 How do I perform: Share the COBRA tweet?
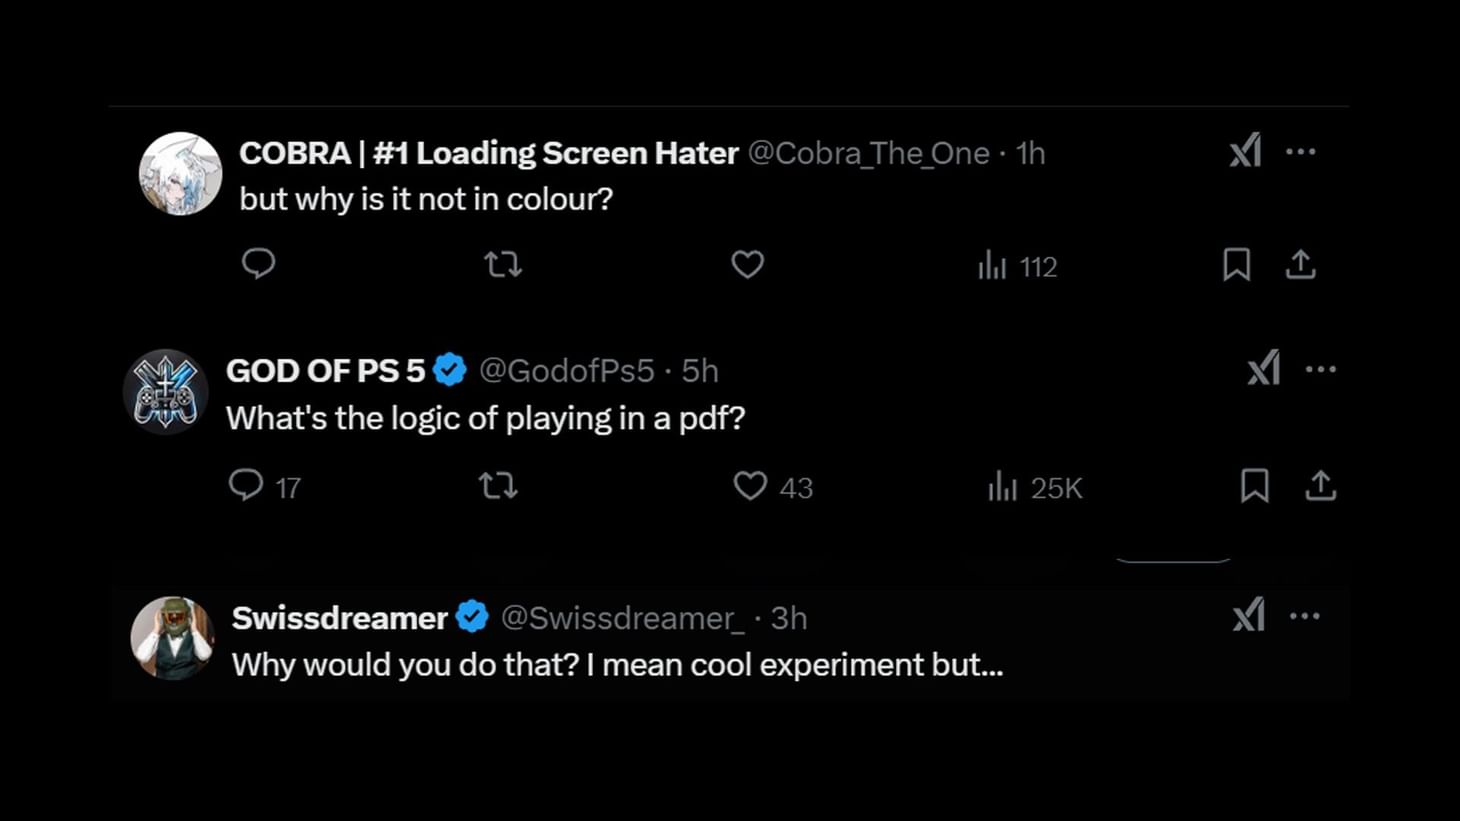[x=1300, y=265]
